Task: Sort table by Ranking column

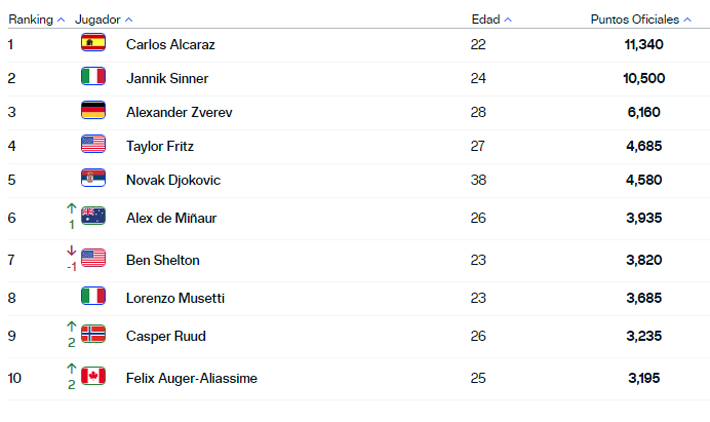Action: 37,19
